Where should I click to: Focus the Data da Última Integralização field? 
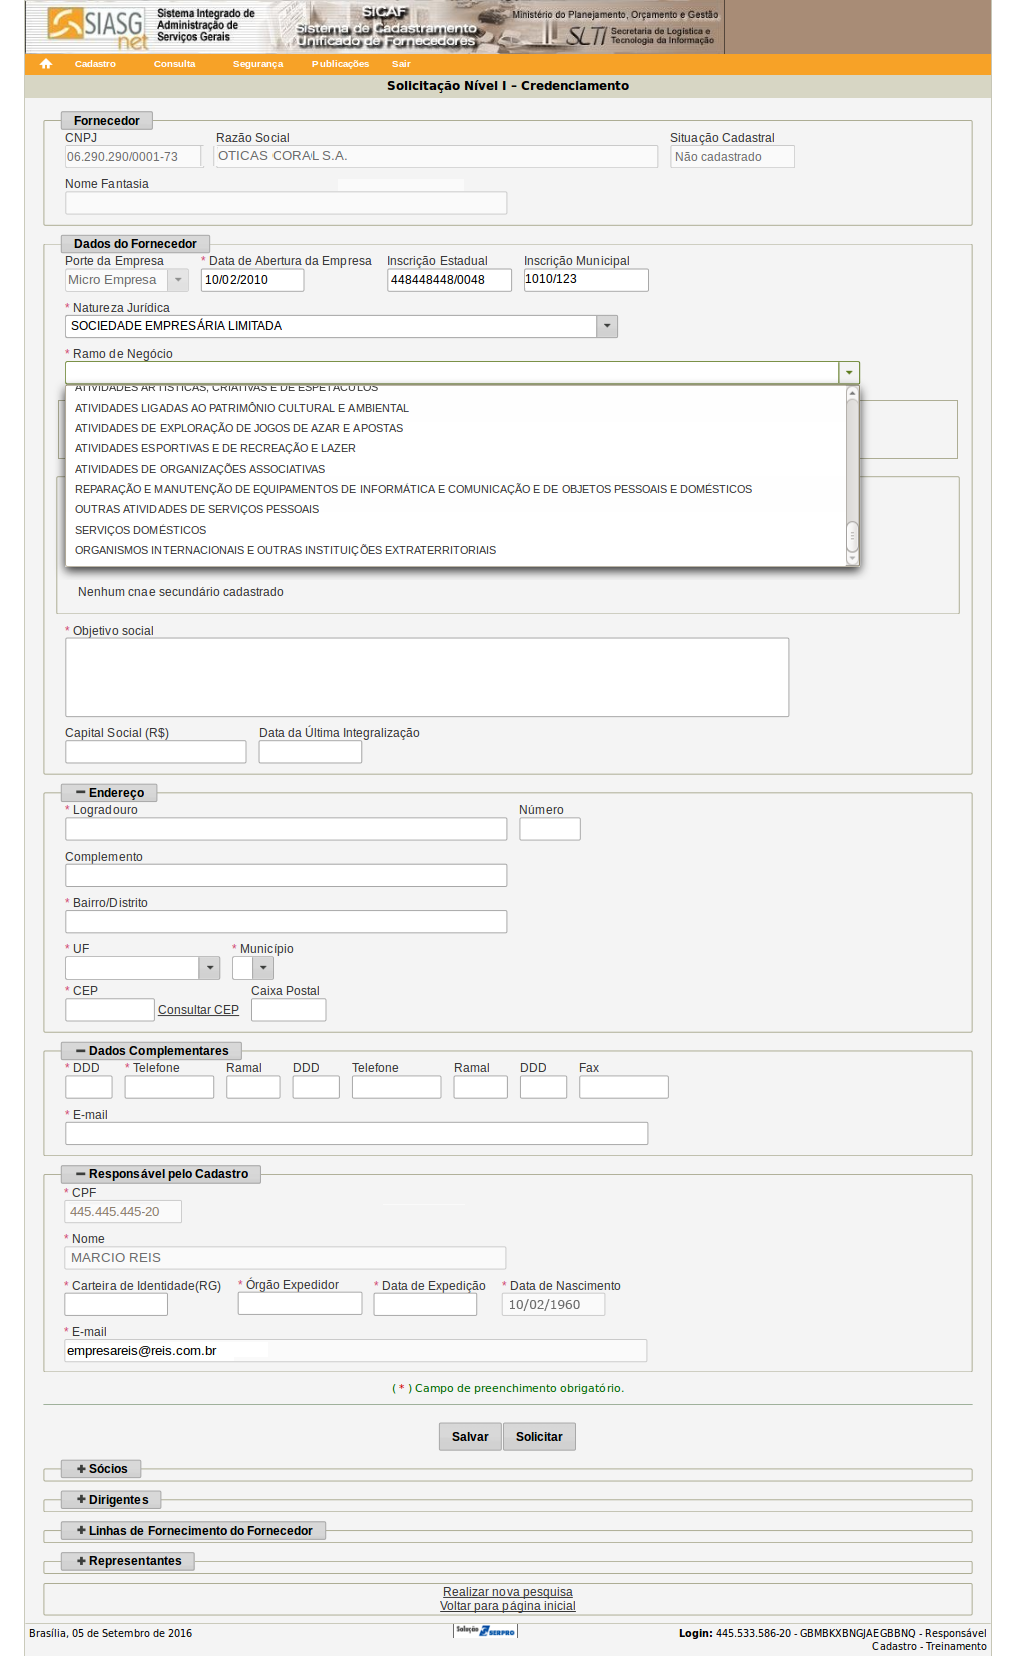point(310,752)
